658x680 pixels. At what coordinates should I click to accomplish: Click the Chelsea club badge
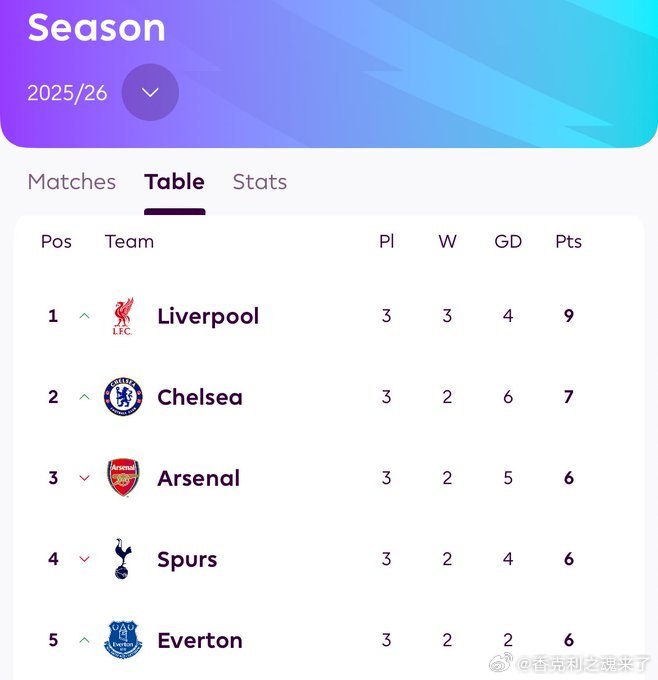pos(123,397)
